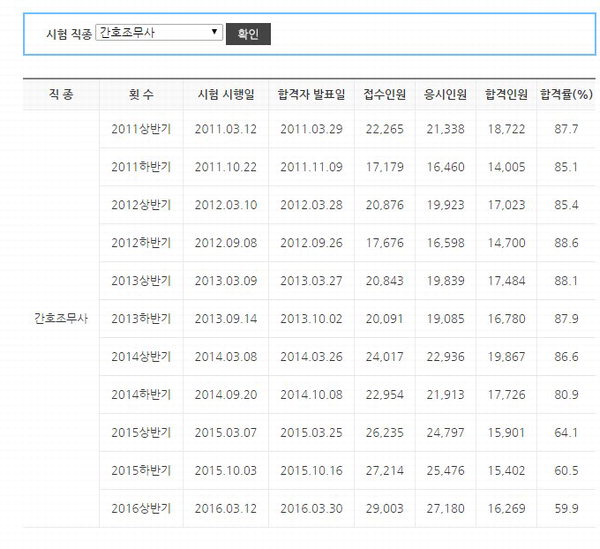Screen dimensions: 600x549
Task: Click registered count 17,179
Action: click(385, 167)
